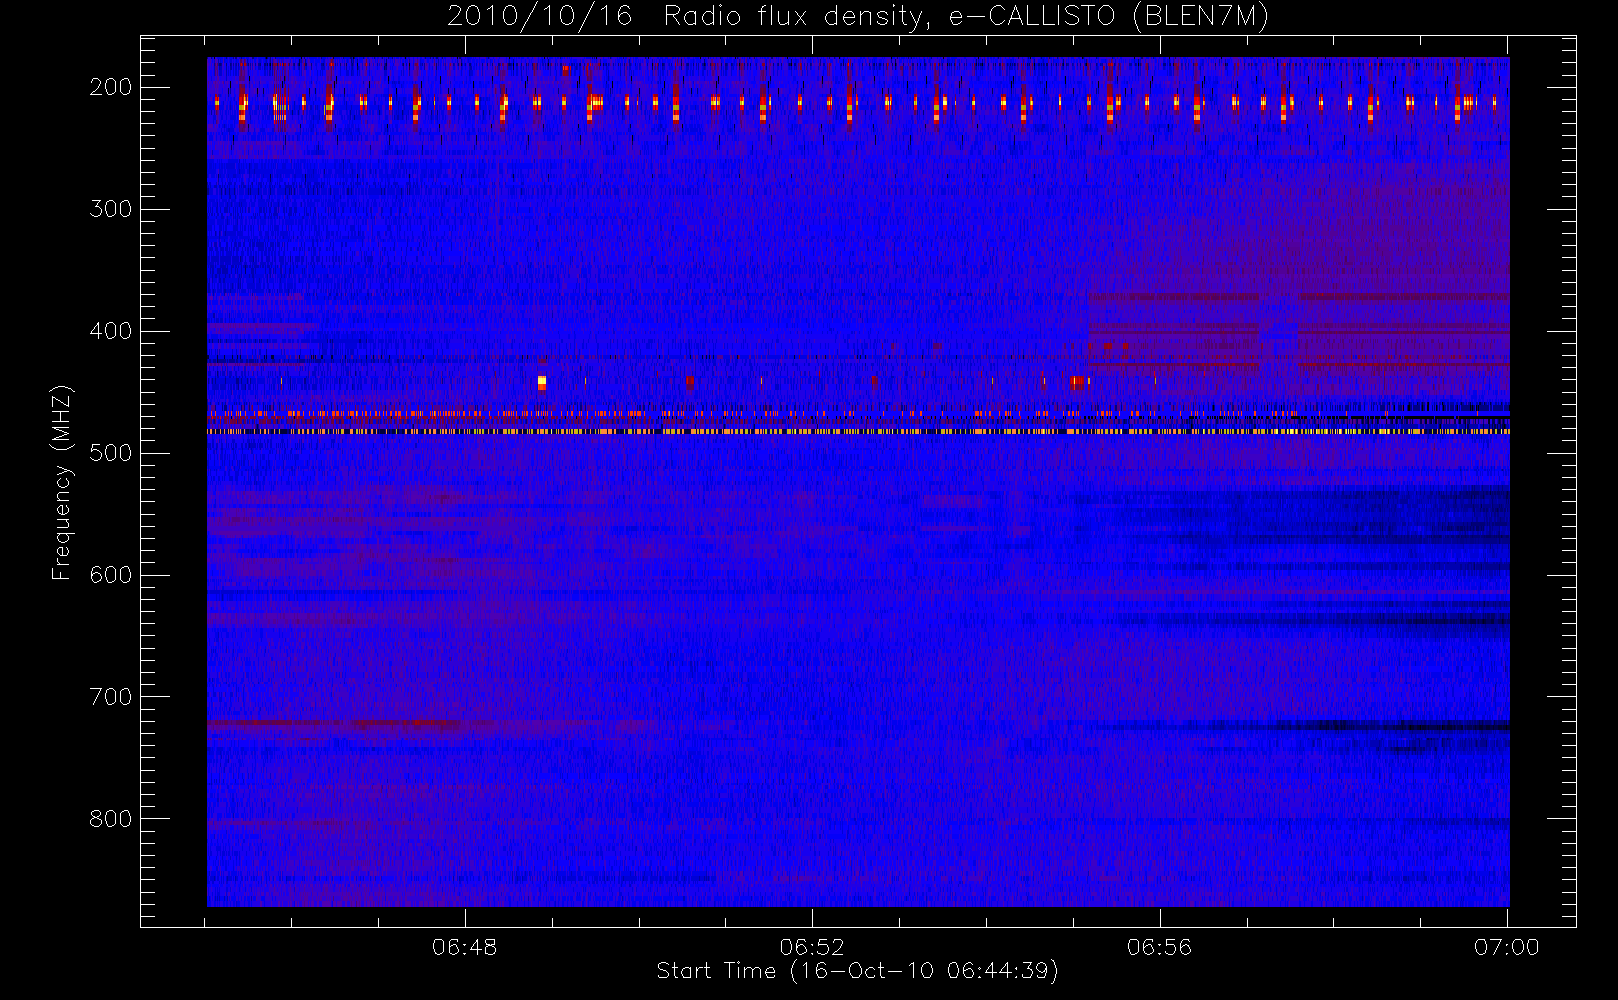The width and height of the screenshot is (1618, 1000).
Task: Click the 'Frequency (MHZ)' axis label
Action: (62, 483)
